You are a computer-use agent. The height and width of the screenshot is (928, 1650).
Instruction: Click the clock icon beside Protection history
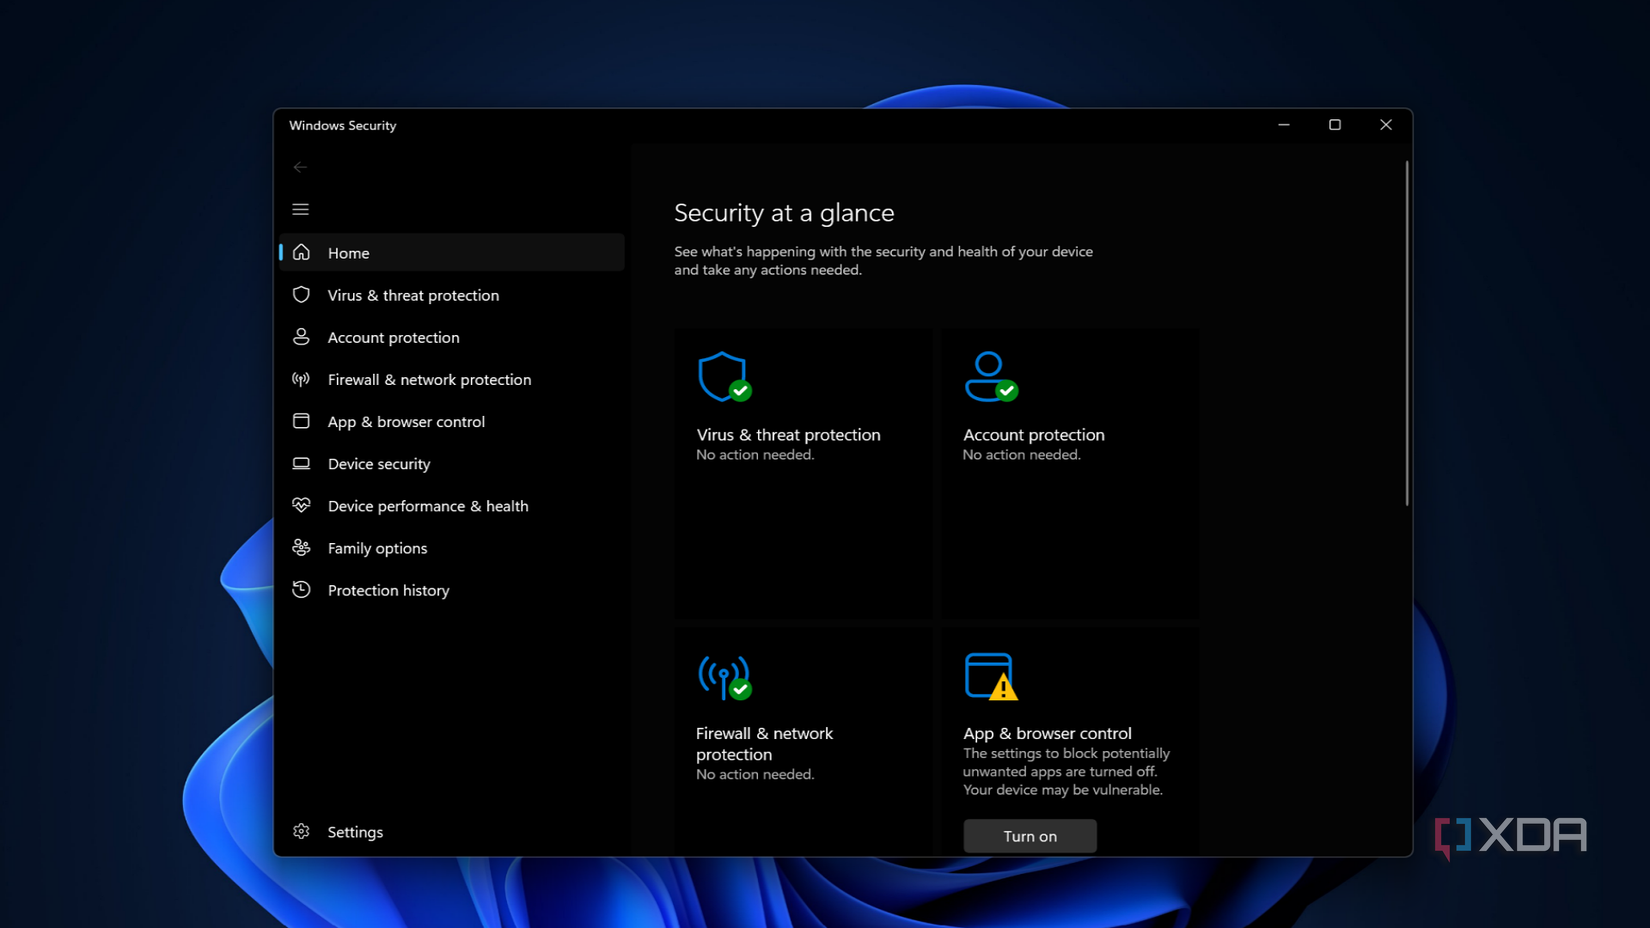301,589
